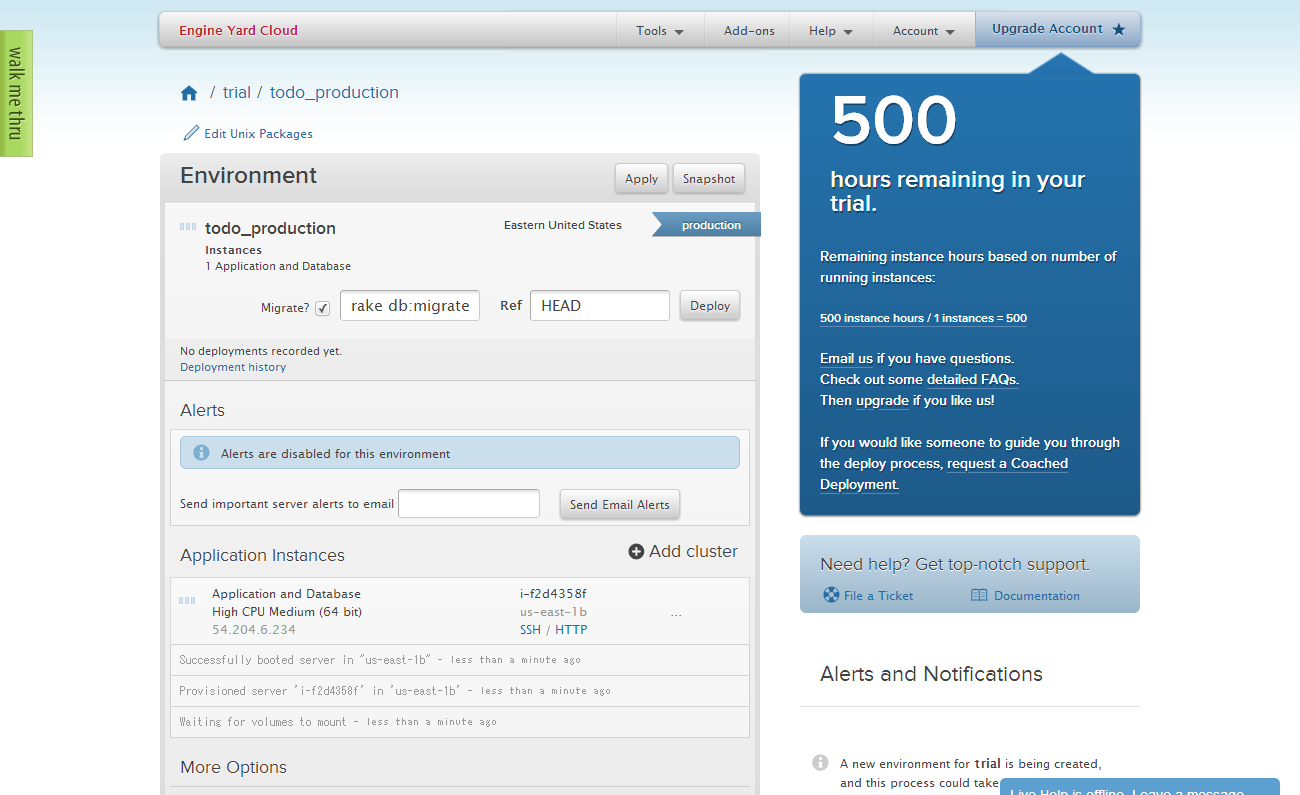Open the Add-ons menu item

[x=749, y=31]
